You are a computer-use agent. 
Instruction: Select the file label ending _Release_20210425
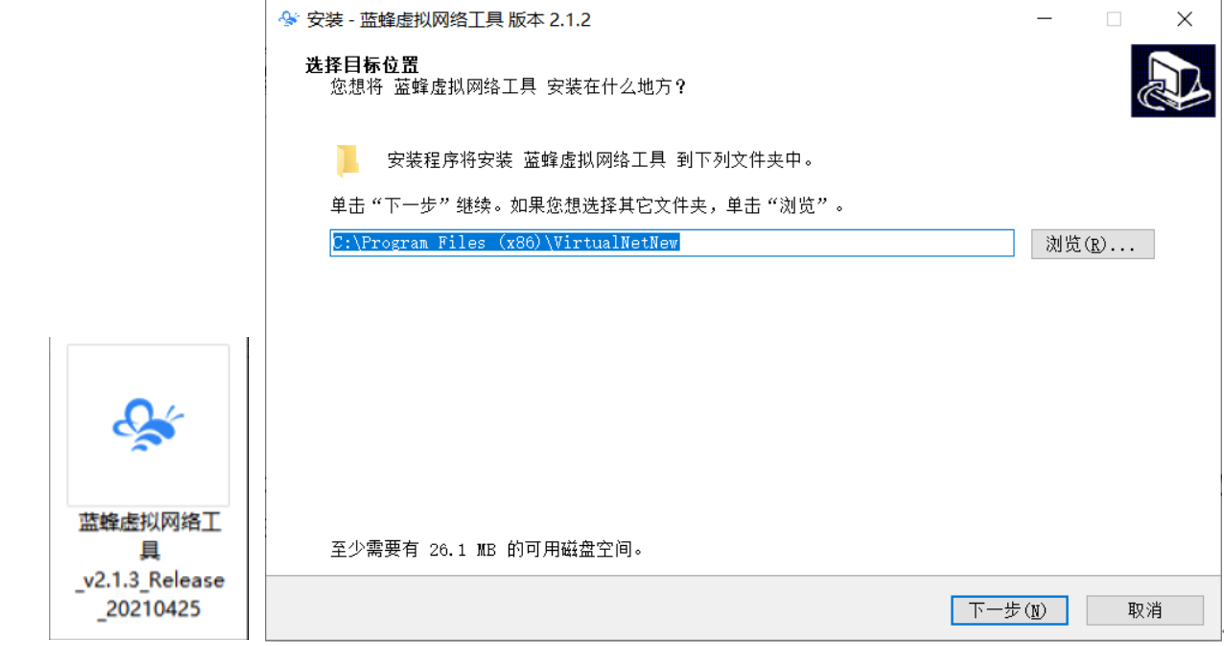coord(149,565)
